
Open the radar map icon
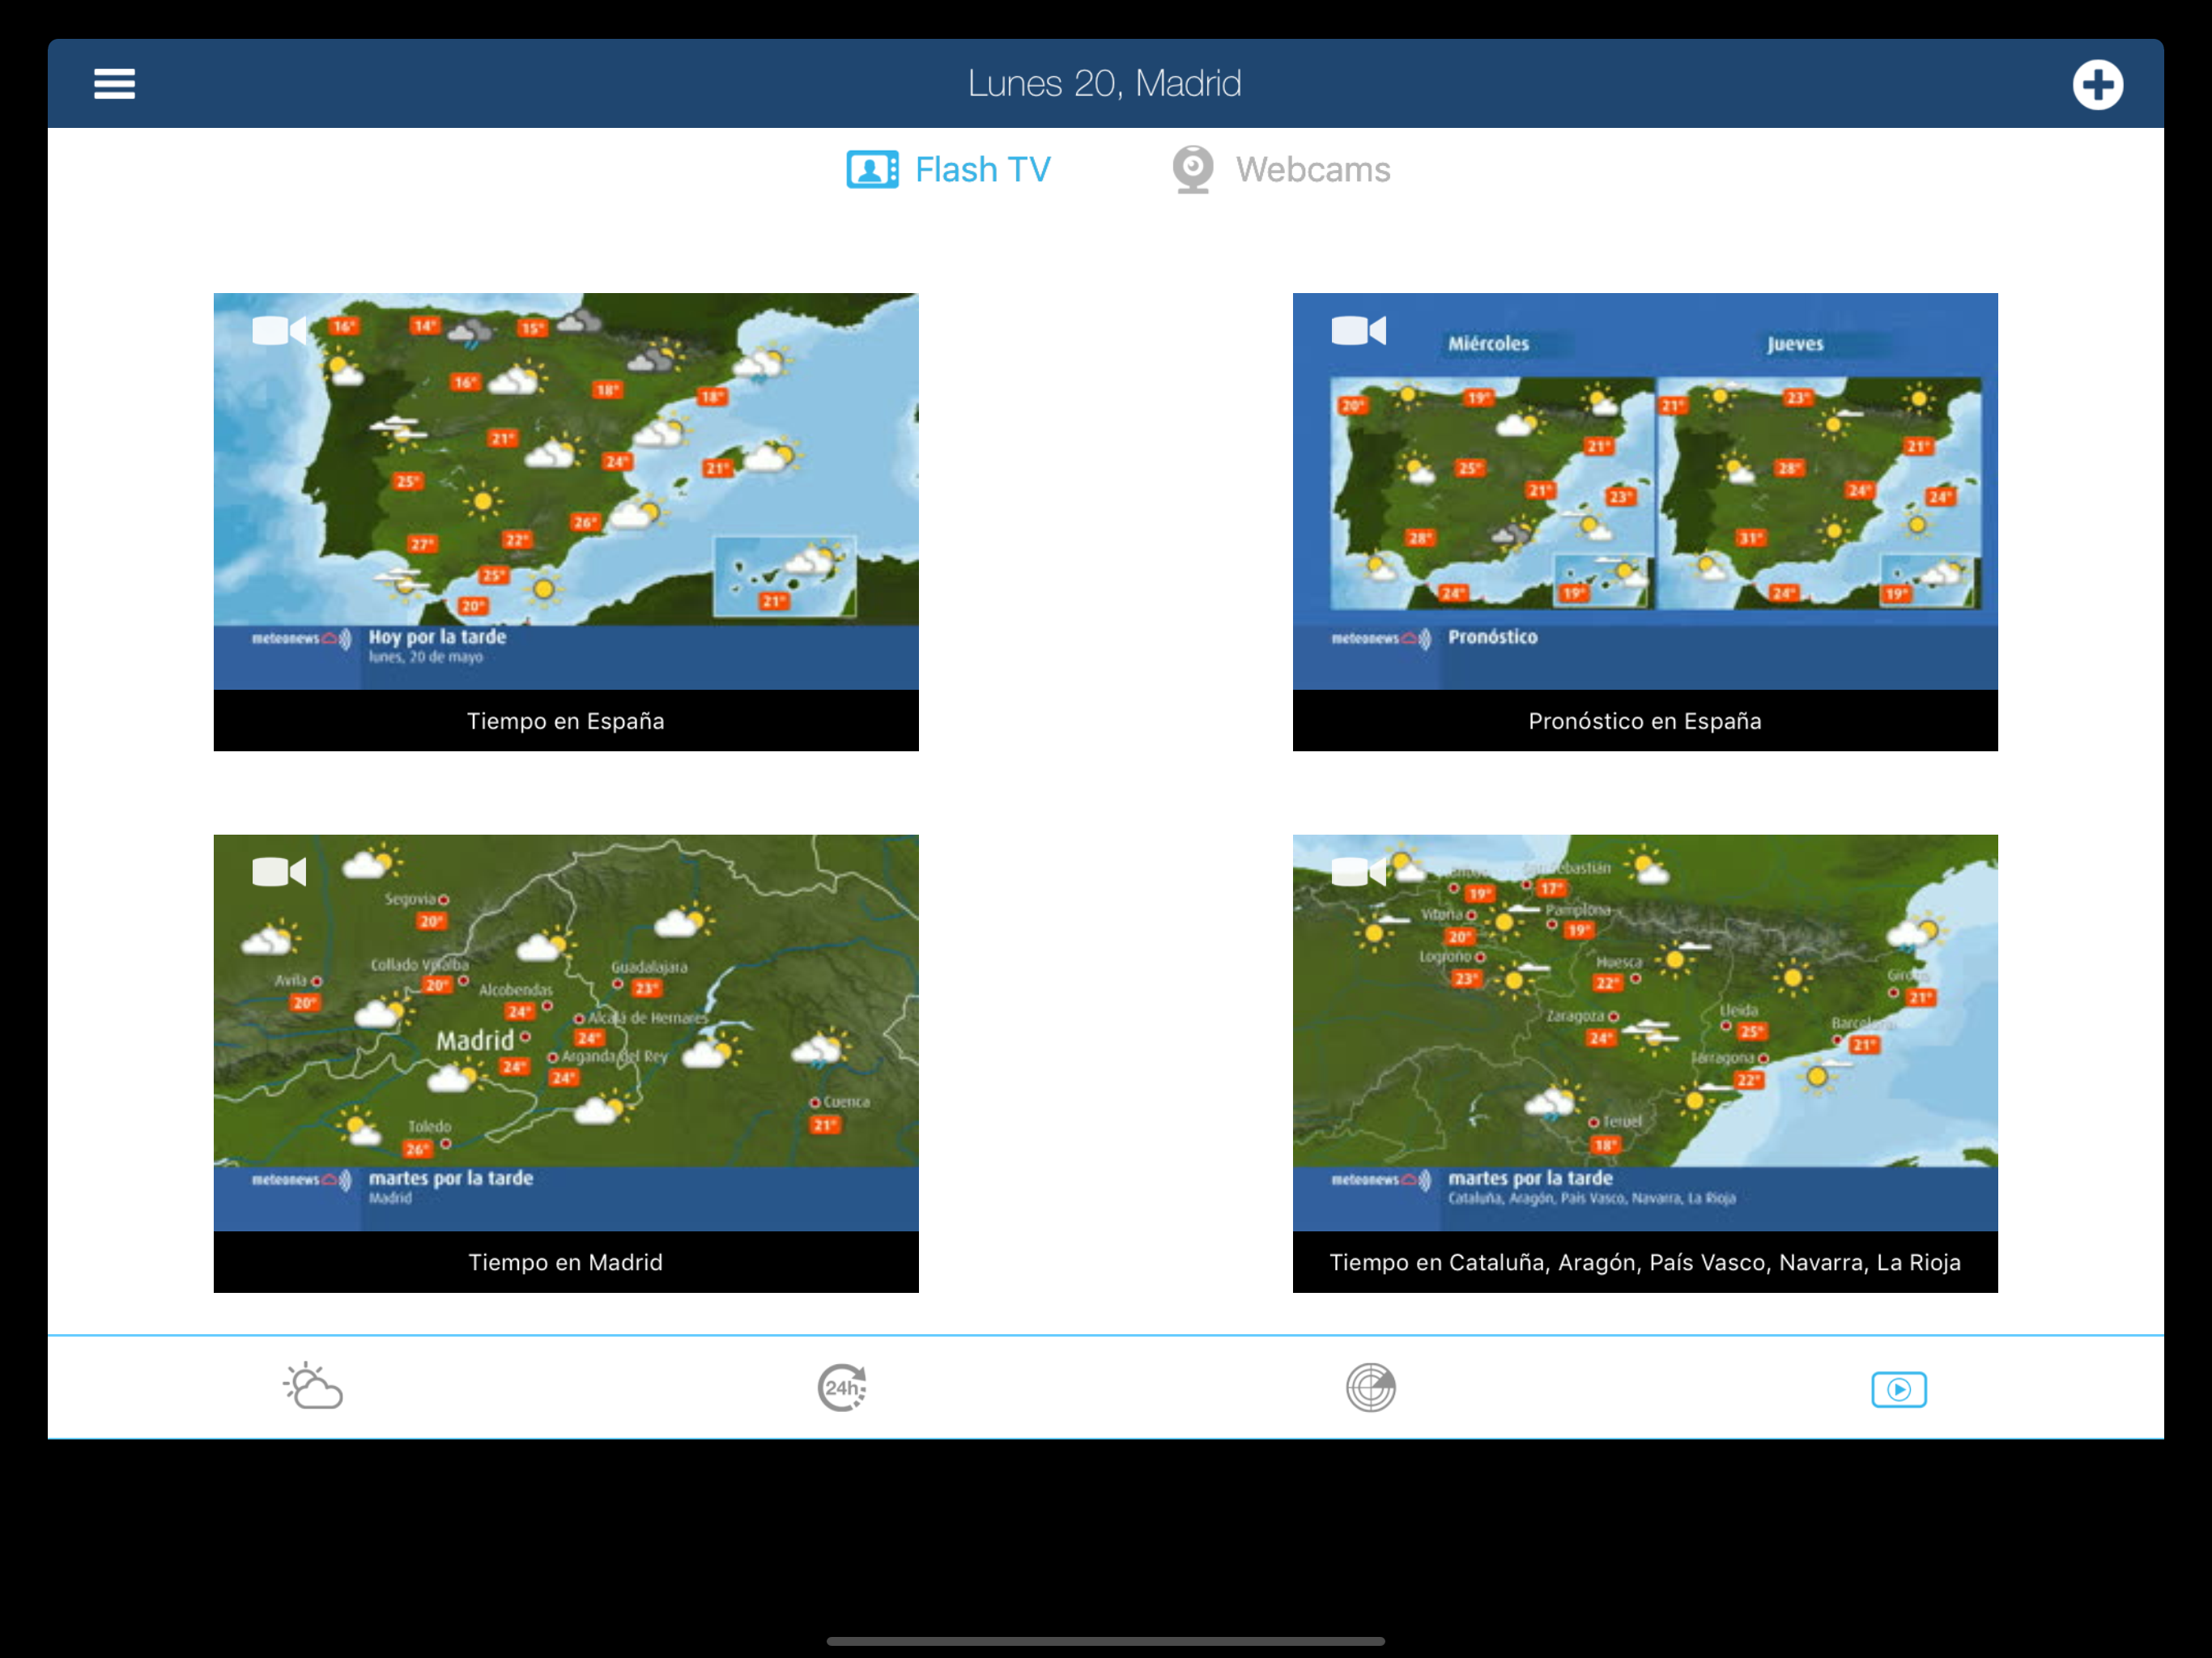pyautogui.click(x=1370, y=1387)
